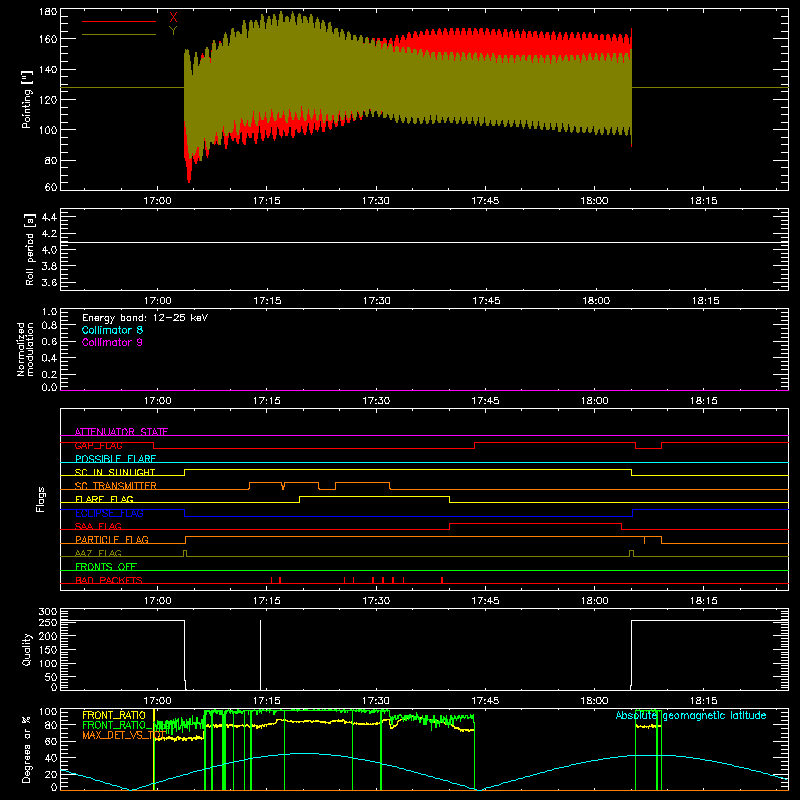
Task: Click the orange MAX_DET_VS_TOT legend label
Action: click(123, 735)
